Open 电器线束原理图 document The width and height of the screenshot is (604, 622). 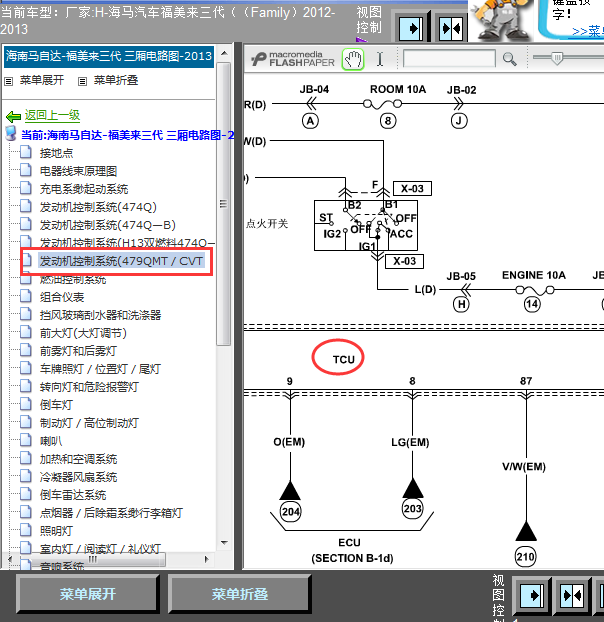coord(78,171)
